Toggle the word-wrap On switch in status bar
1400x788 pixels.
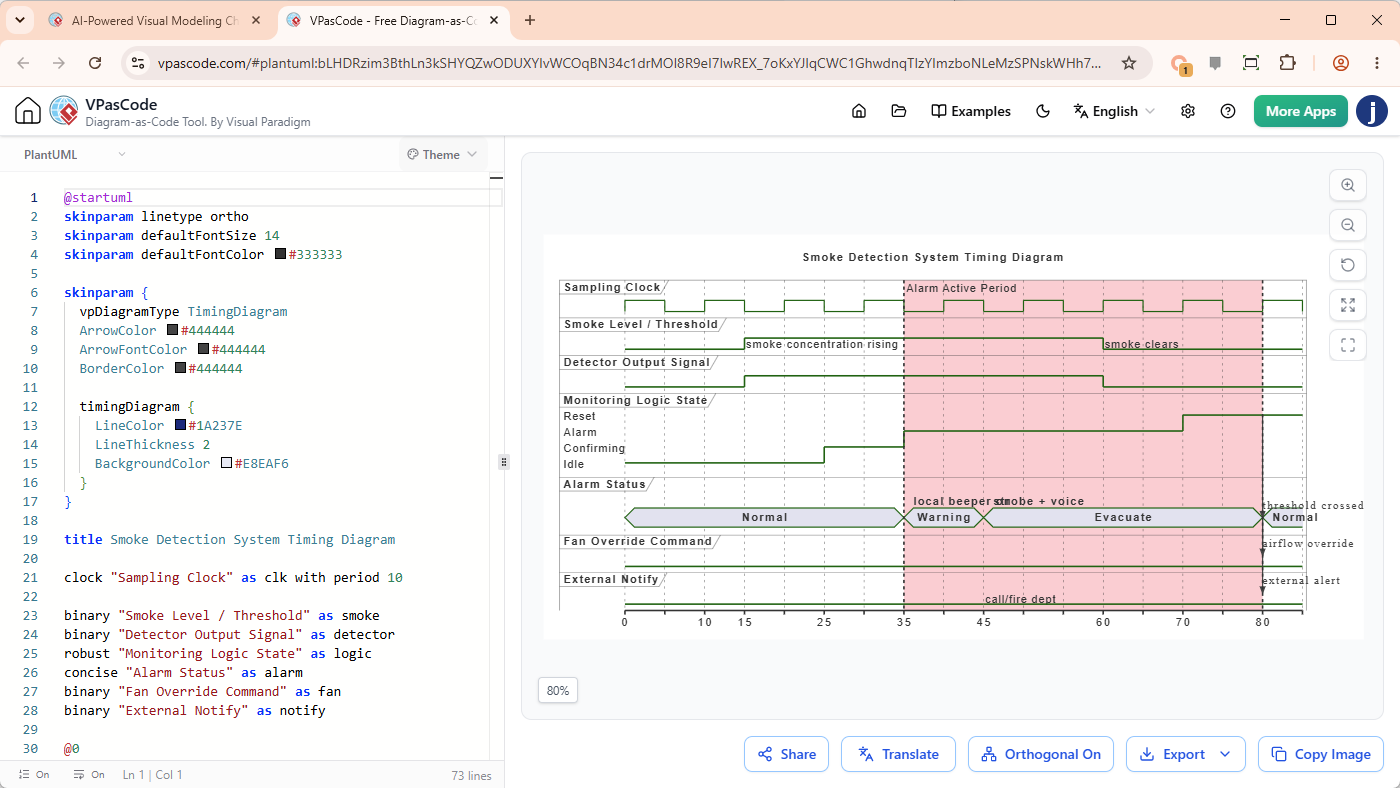pos(89,775)
